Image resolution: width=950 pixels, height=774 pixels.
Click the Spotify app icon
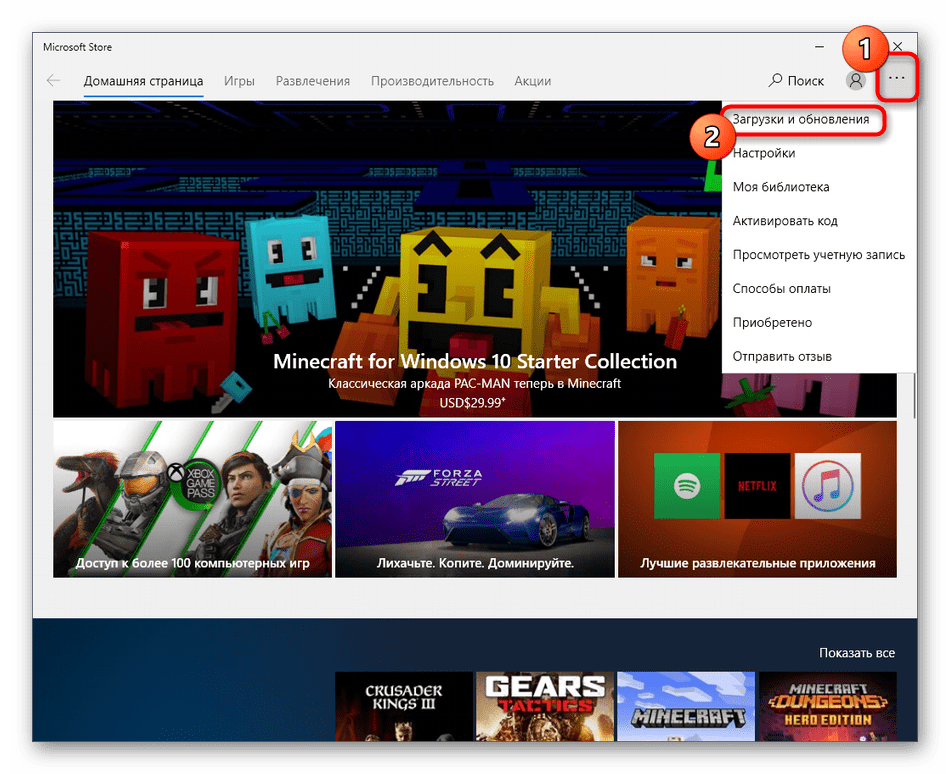click(x=686, y=487)
